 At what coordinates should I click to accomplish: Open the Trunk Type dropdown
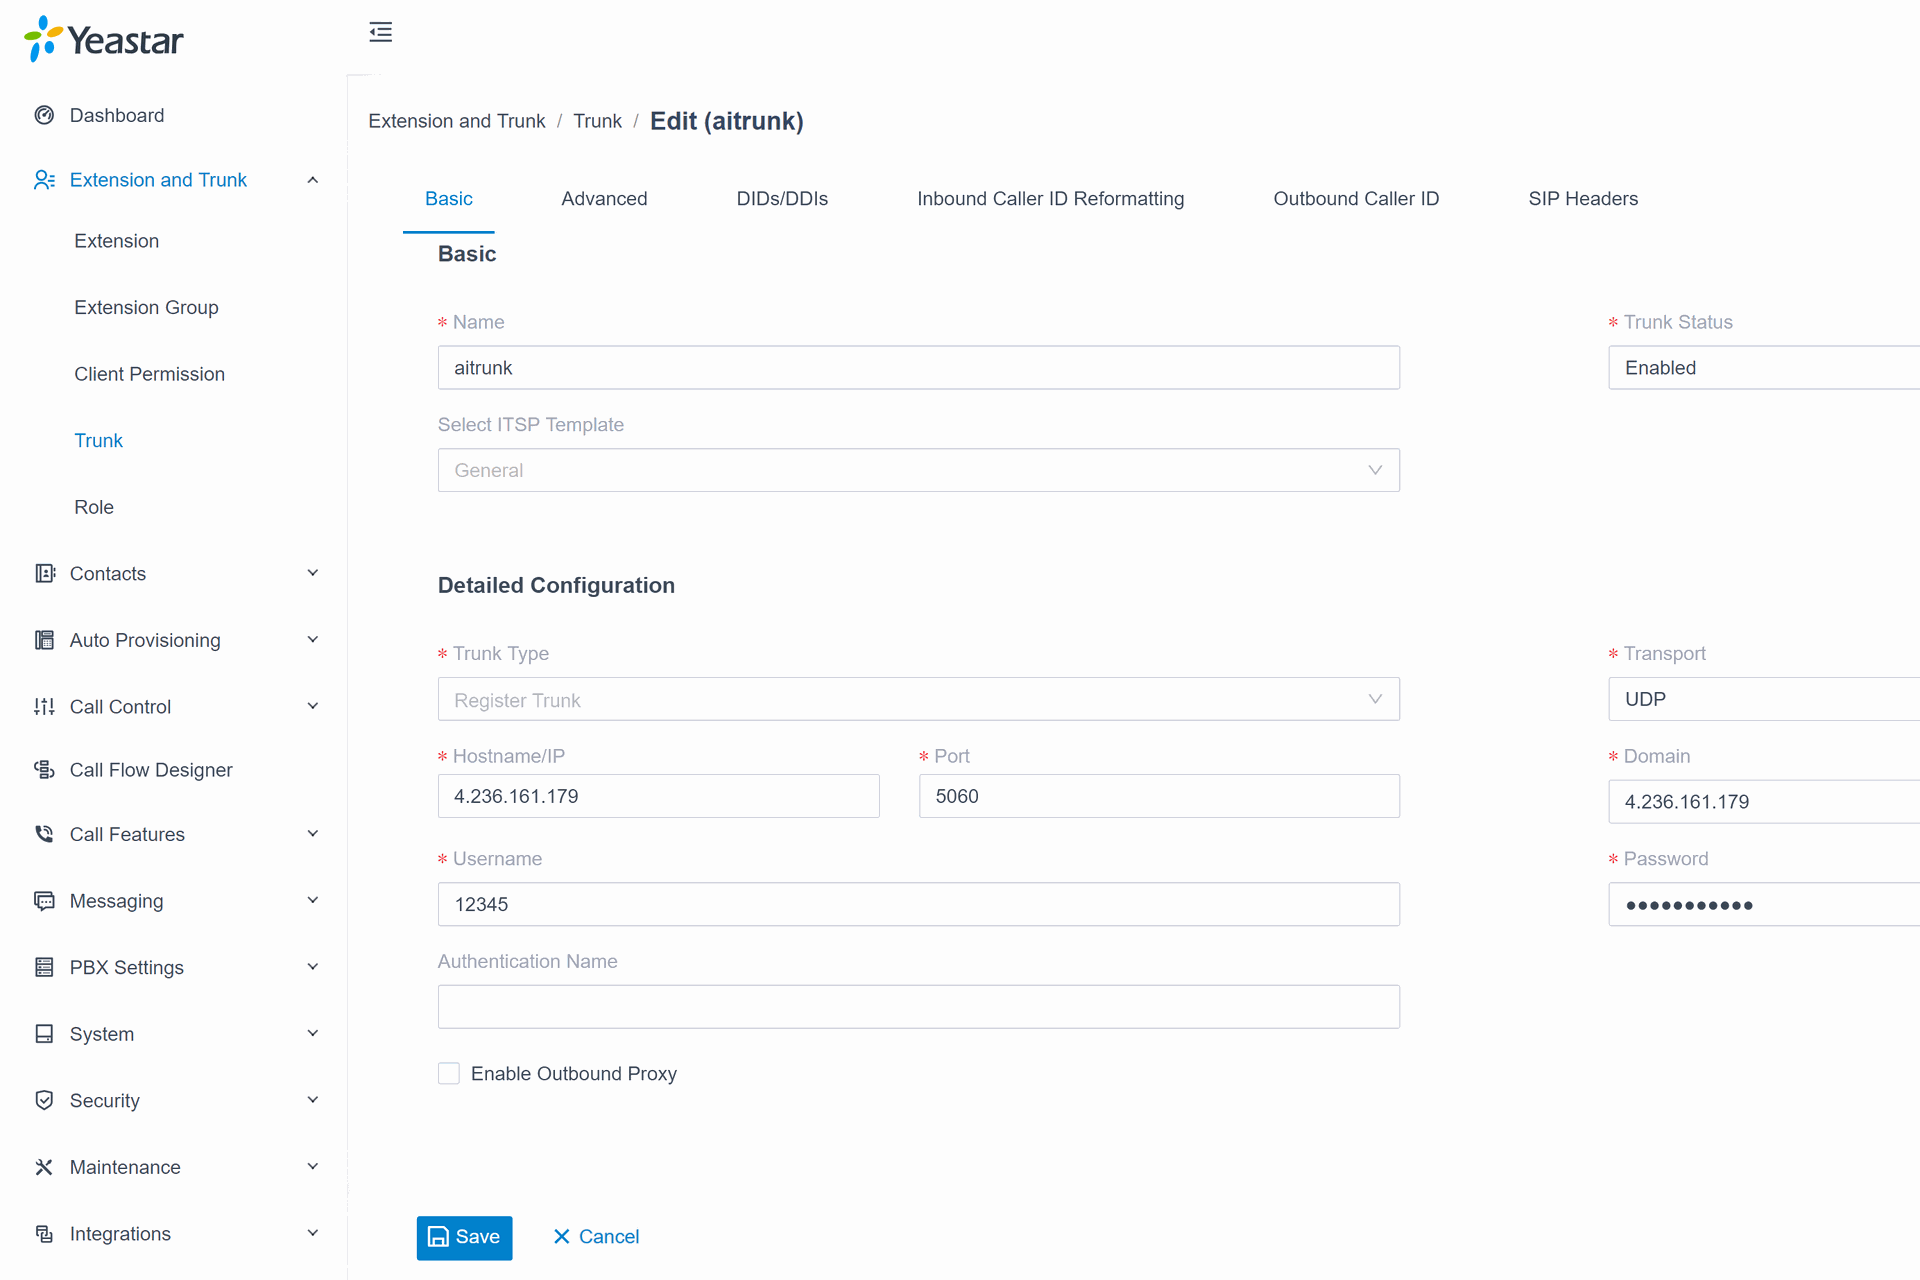[918, 699]
